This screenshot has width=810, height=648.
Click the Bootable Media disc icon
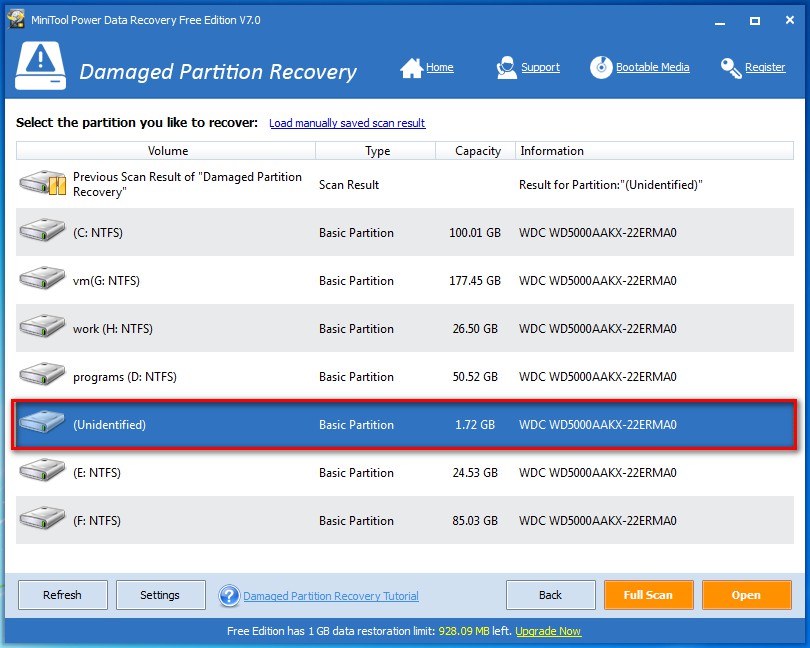[601, 68]
